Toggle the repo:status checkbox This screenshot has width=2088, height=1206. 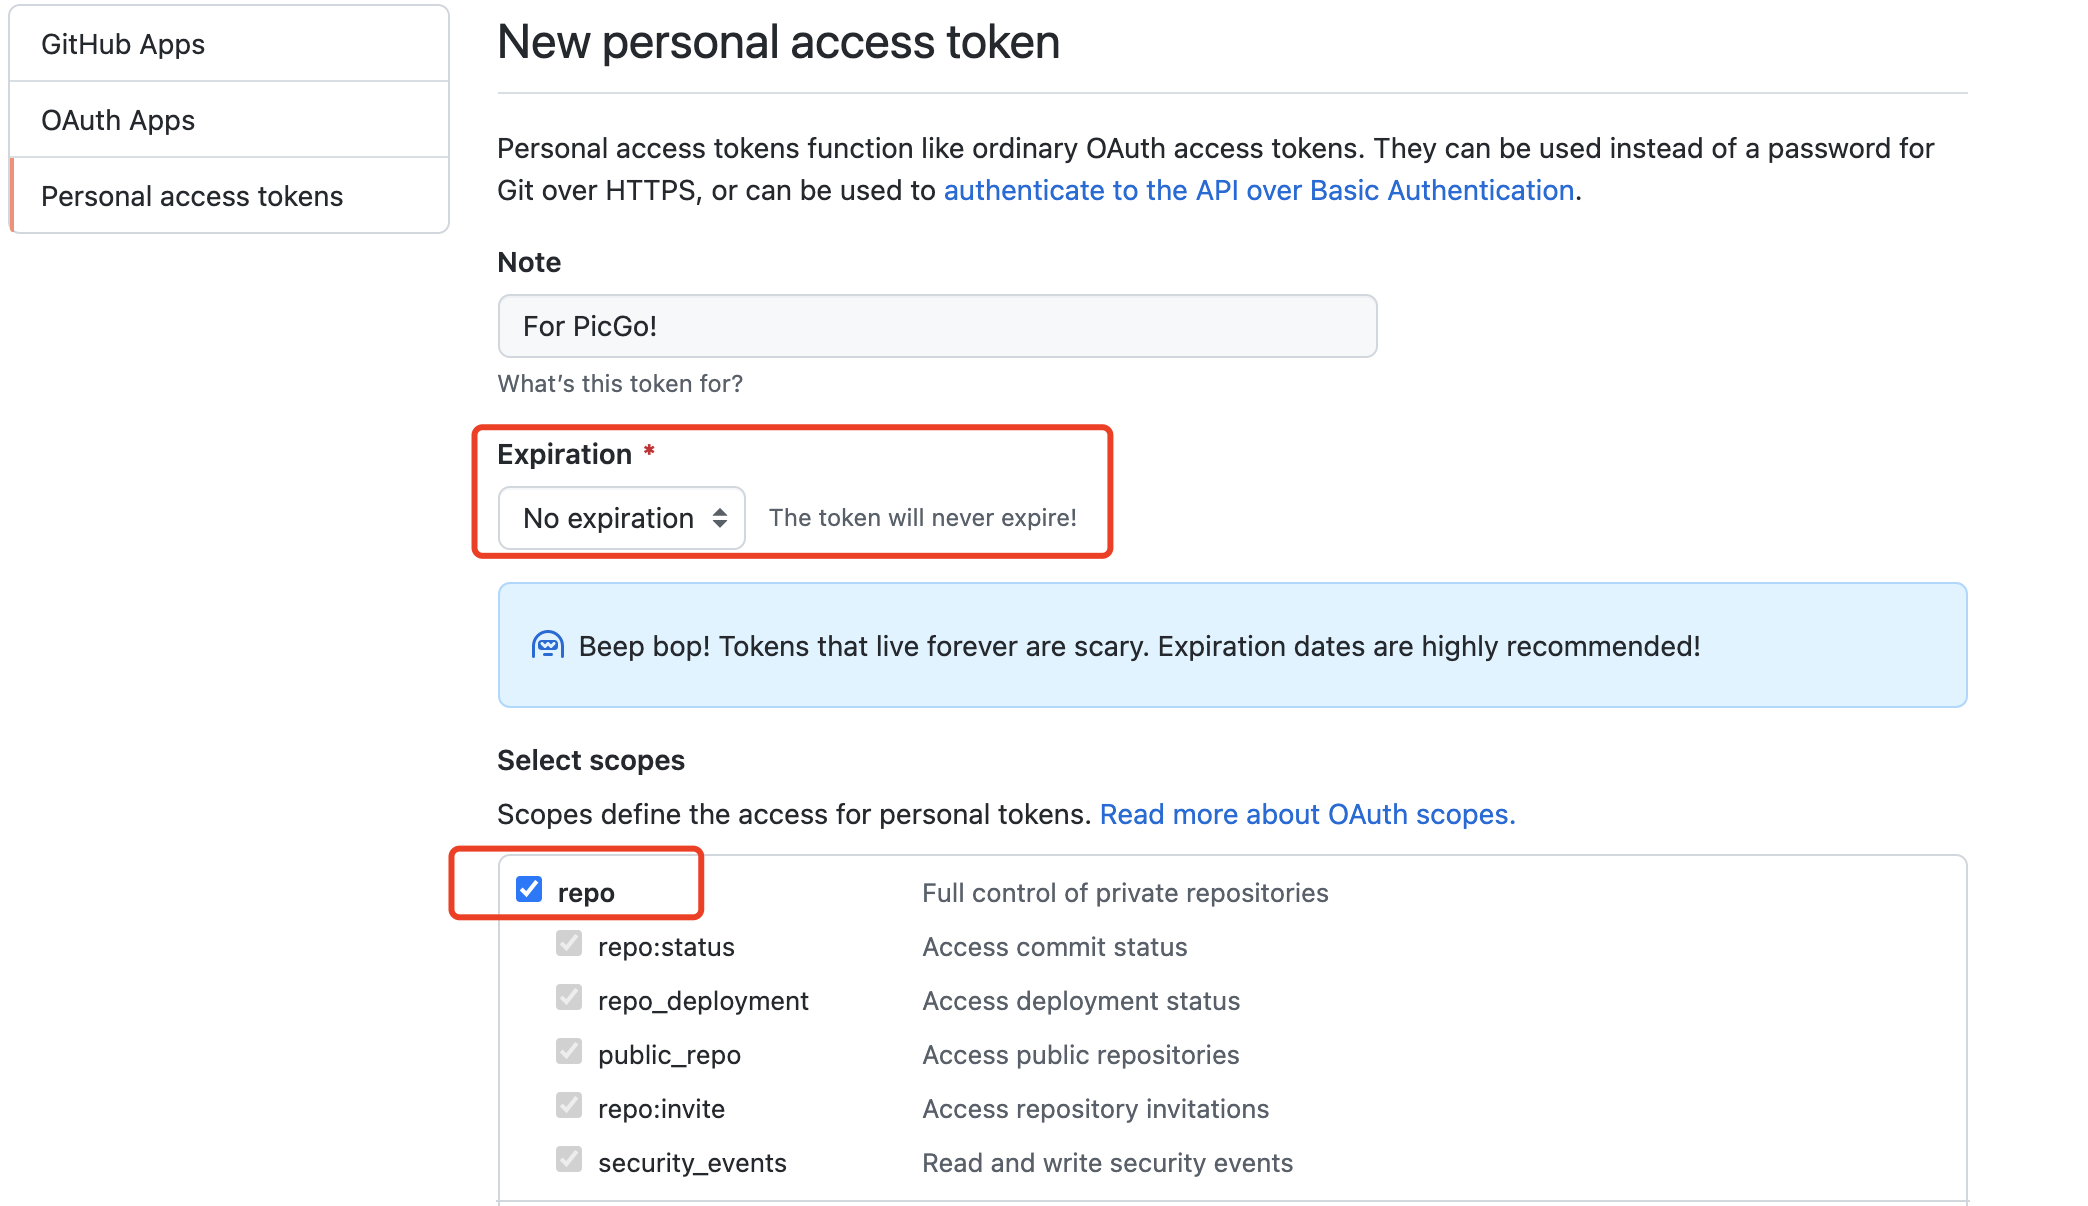click(569, 944)
